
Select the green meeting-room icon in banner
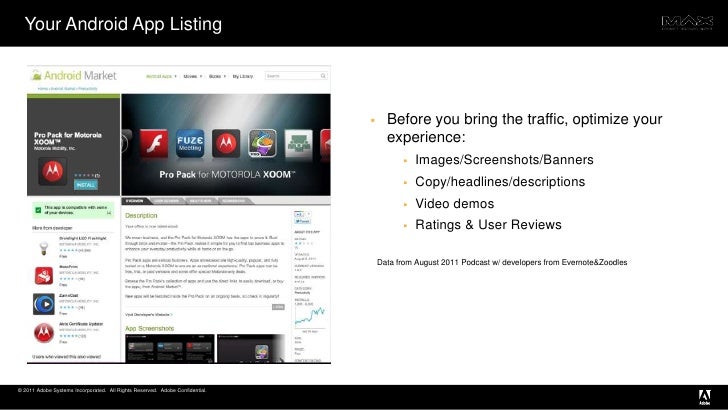tap(299, 143)
